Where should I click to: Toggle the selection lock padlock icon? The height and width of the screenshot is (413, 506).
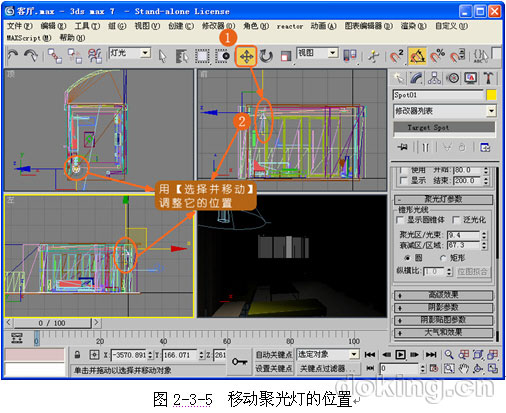click(77, 354)
